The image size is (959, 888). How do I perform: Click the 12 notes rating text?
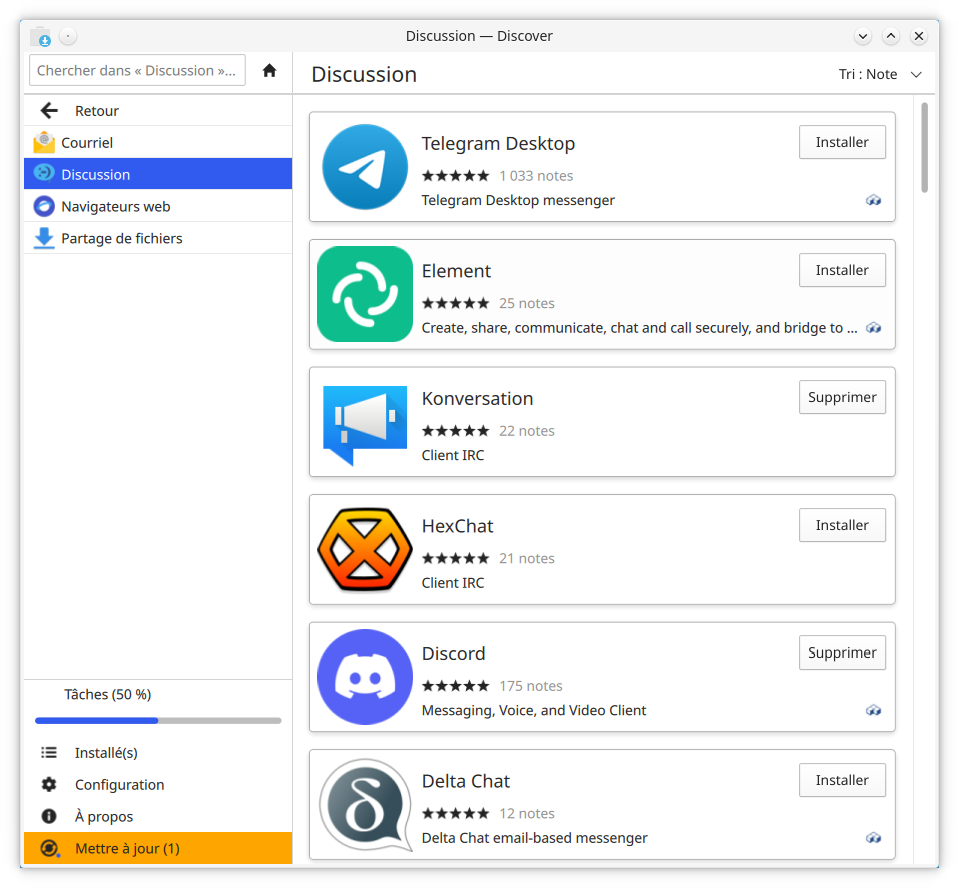pyautogui.click(x=527, y=813)
